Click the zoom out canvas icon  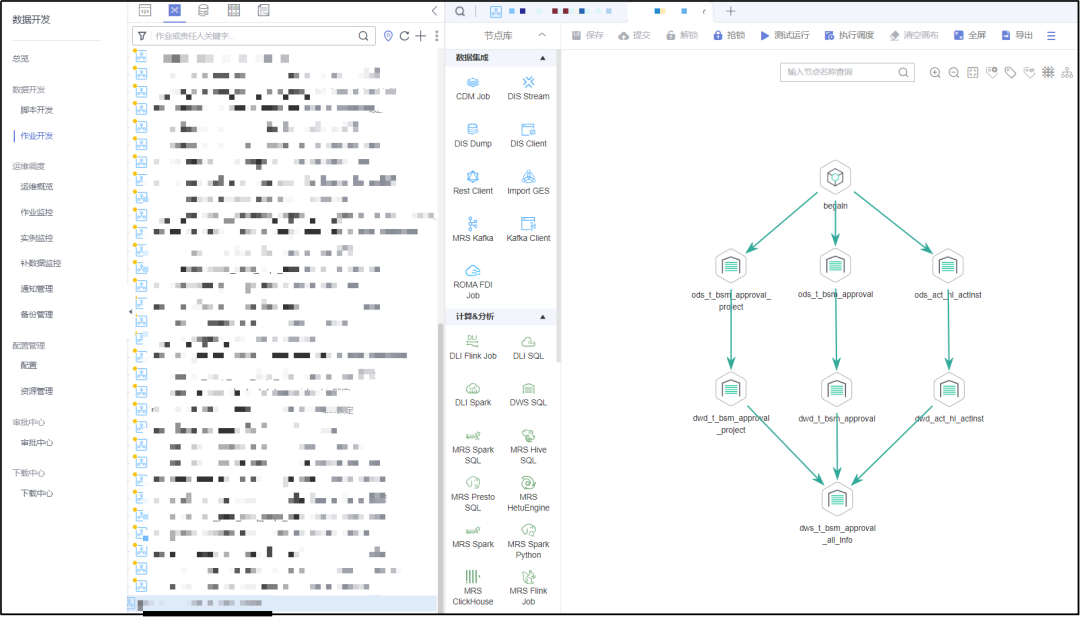point(954,73)
